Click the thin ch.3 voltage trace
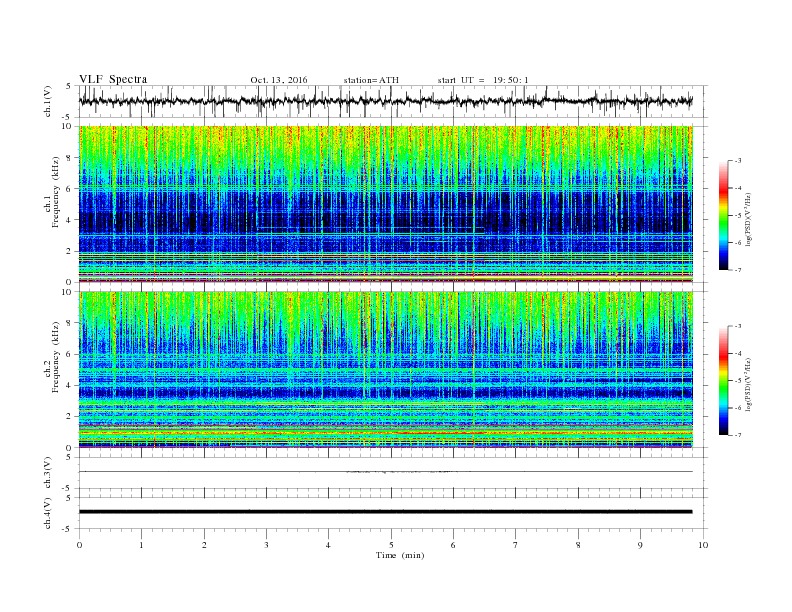Image resolution: width=792 pixels, height=612 pixels. click(x=386, y=472)
